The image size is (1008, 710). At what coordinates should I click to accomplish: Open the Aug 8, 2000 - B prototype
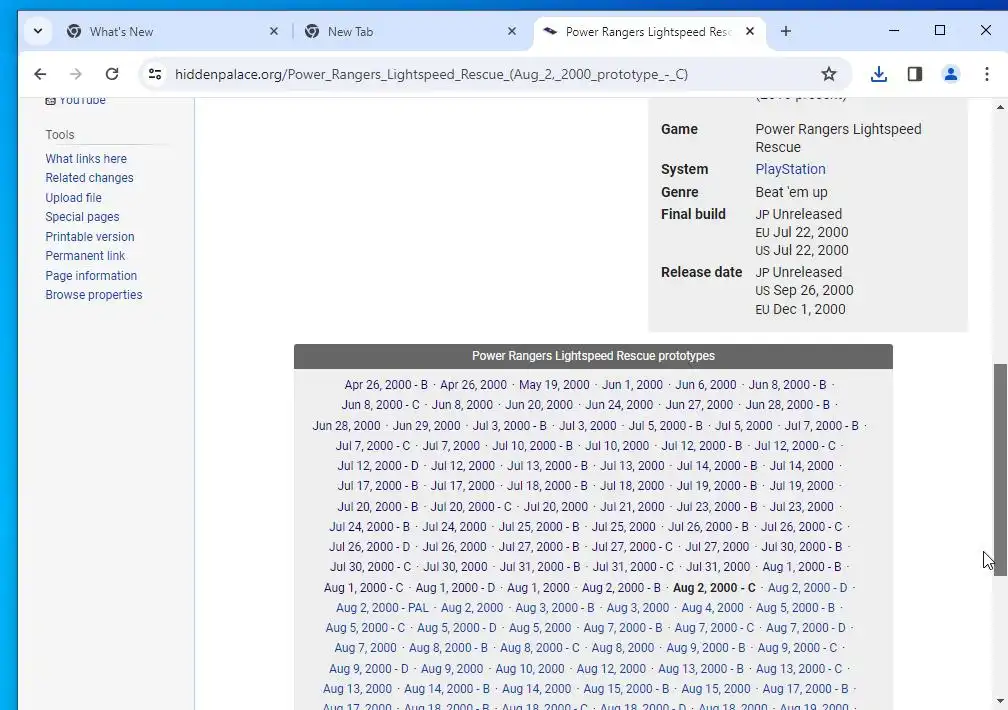coord(448,648)
